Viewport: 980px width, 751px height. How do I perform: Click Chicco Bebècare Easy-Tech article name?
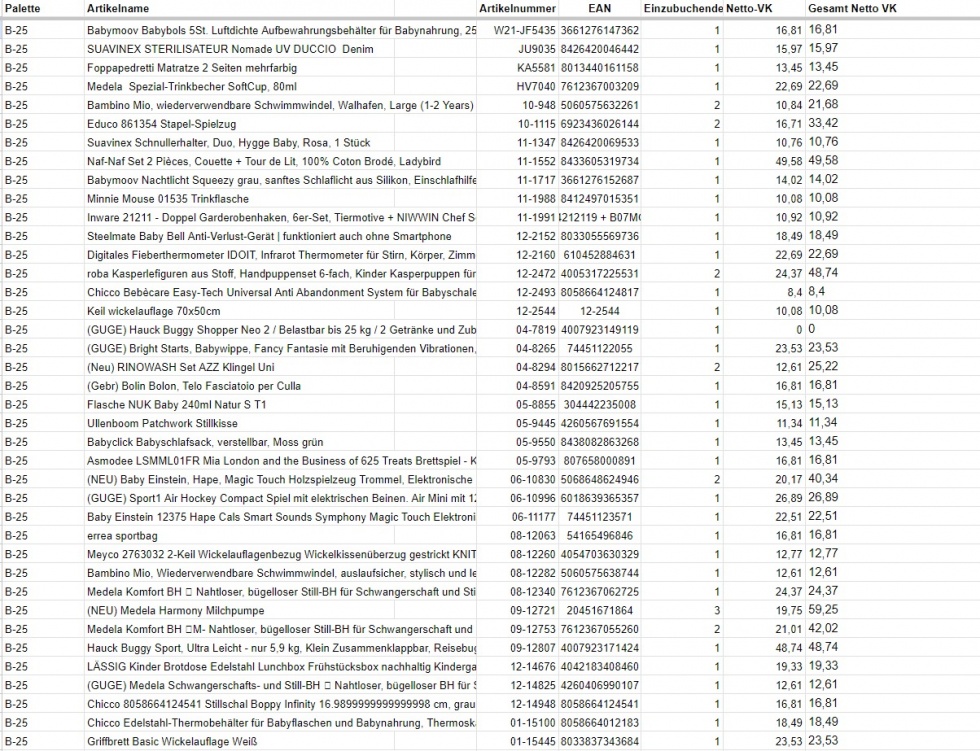point(281,292)
